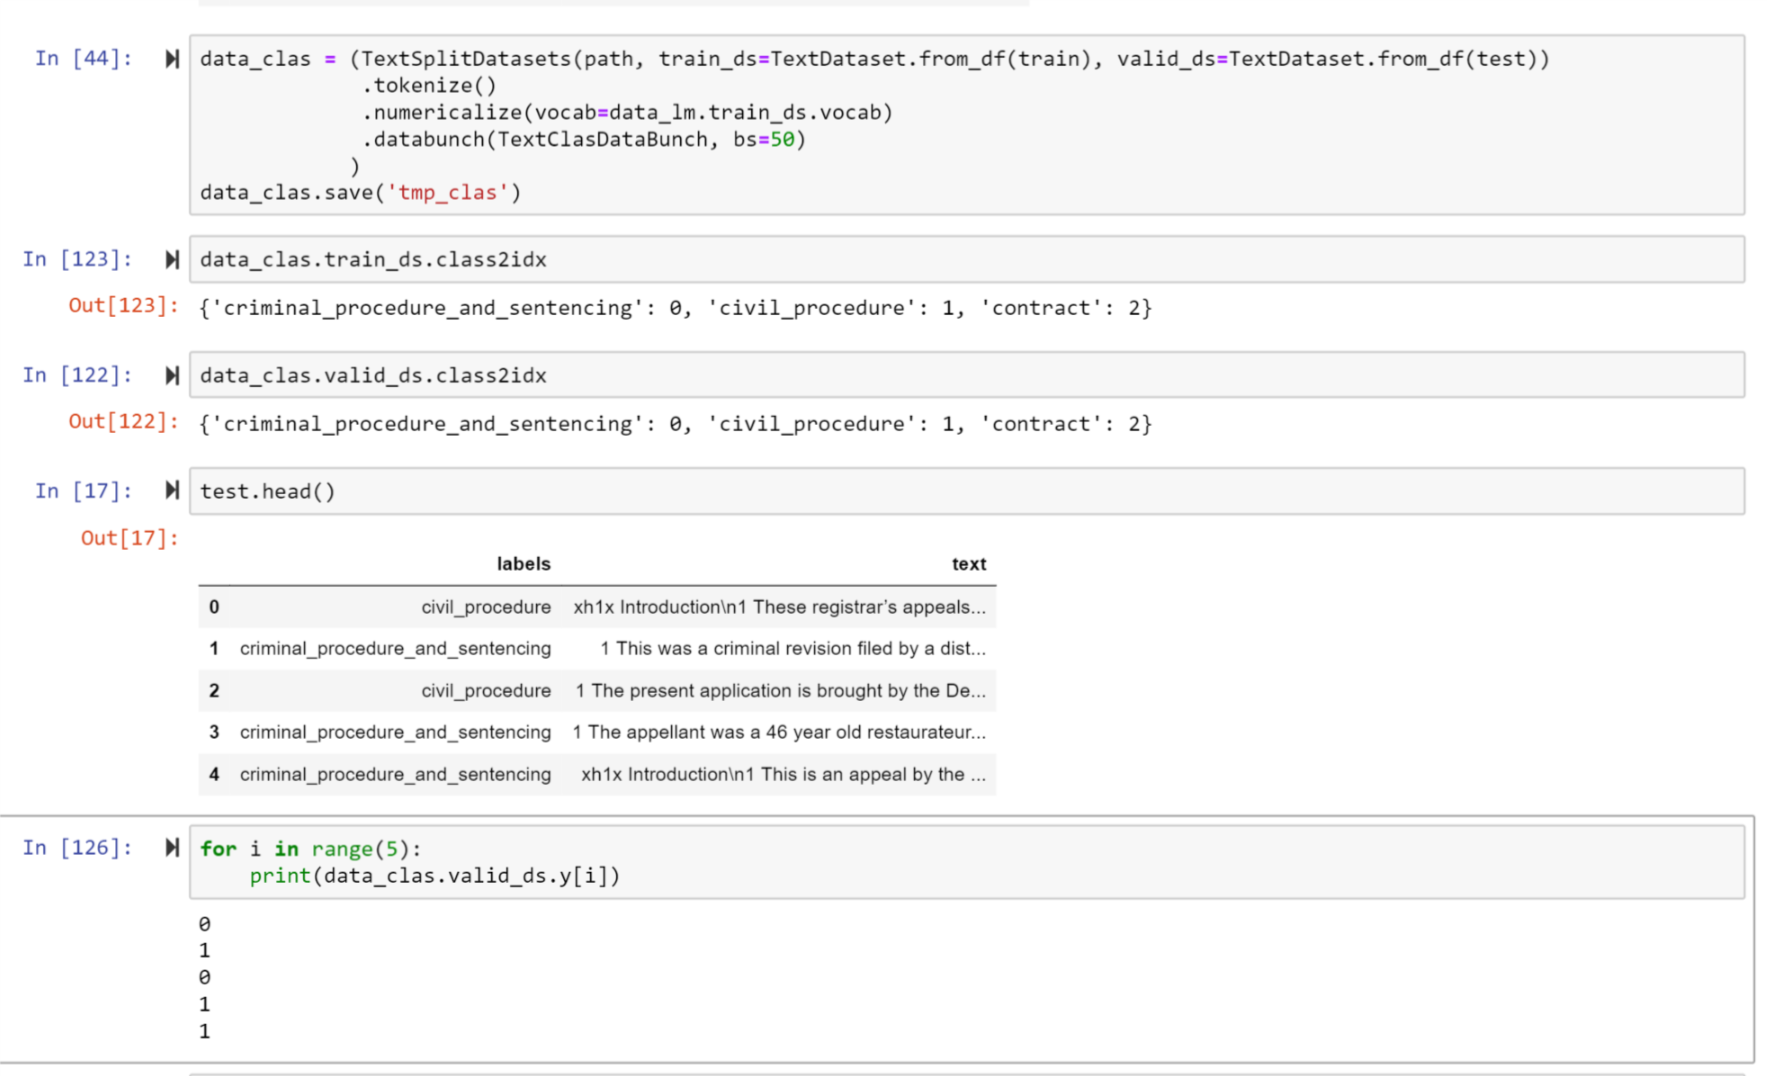1767x1076 pixels.
Task: Run the test.head() cell using play icon
Action: [x=171, y=490]
